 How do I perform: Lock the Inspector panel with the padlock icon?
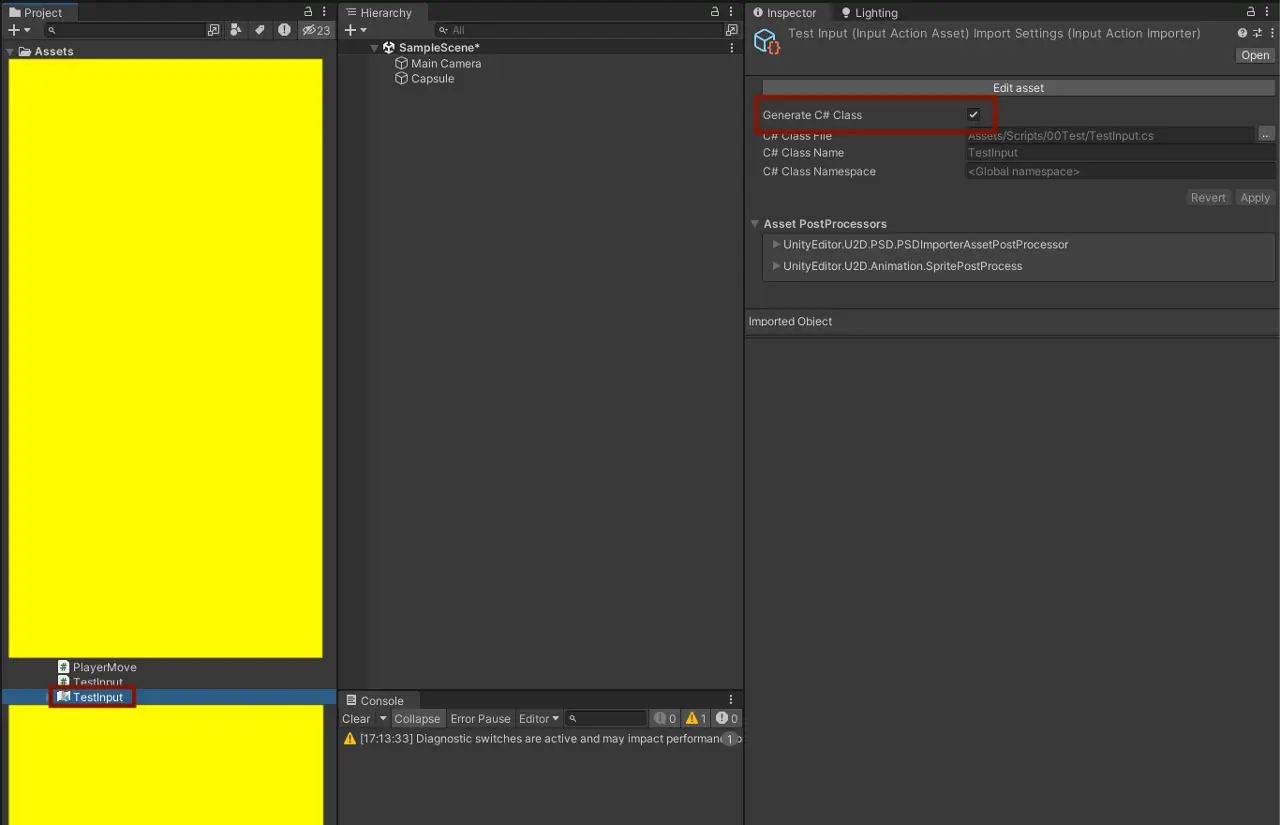[x=1251, y=12]
